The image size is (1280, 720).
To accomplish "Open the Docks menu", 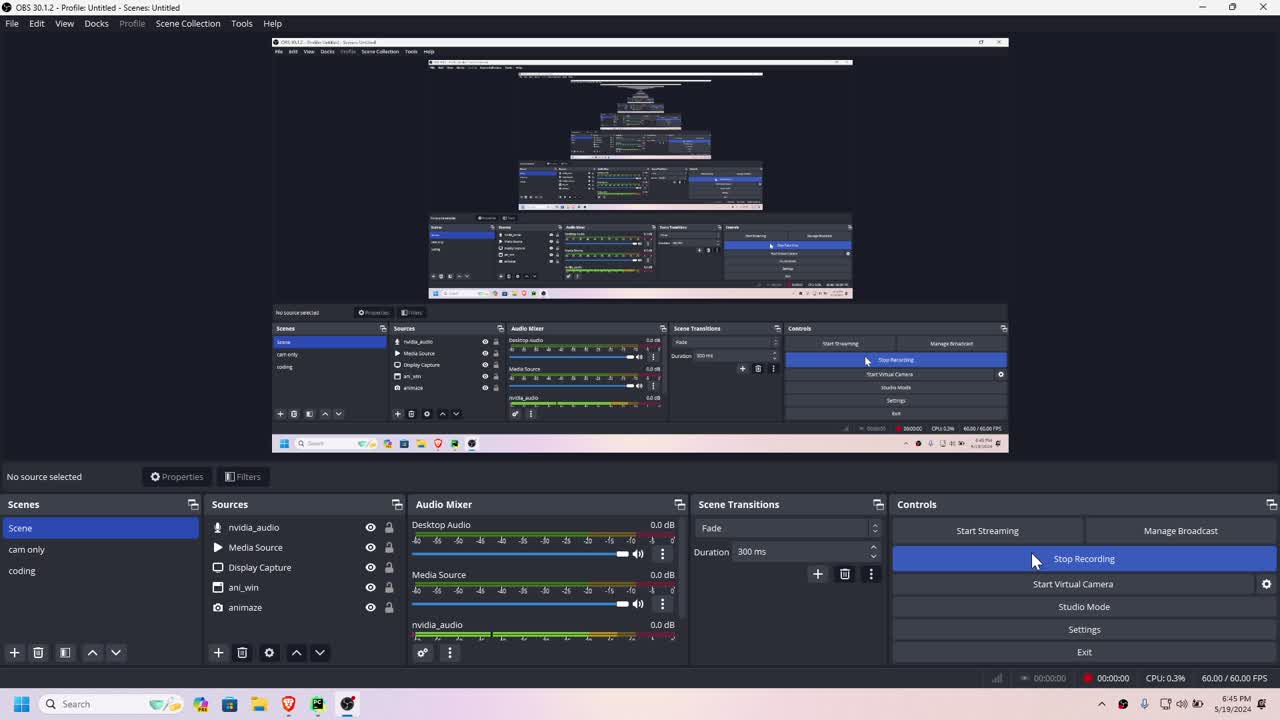I will pos(96,23).
